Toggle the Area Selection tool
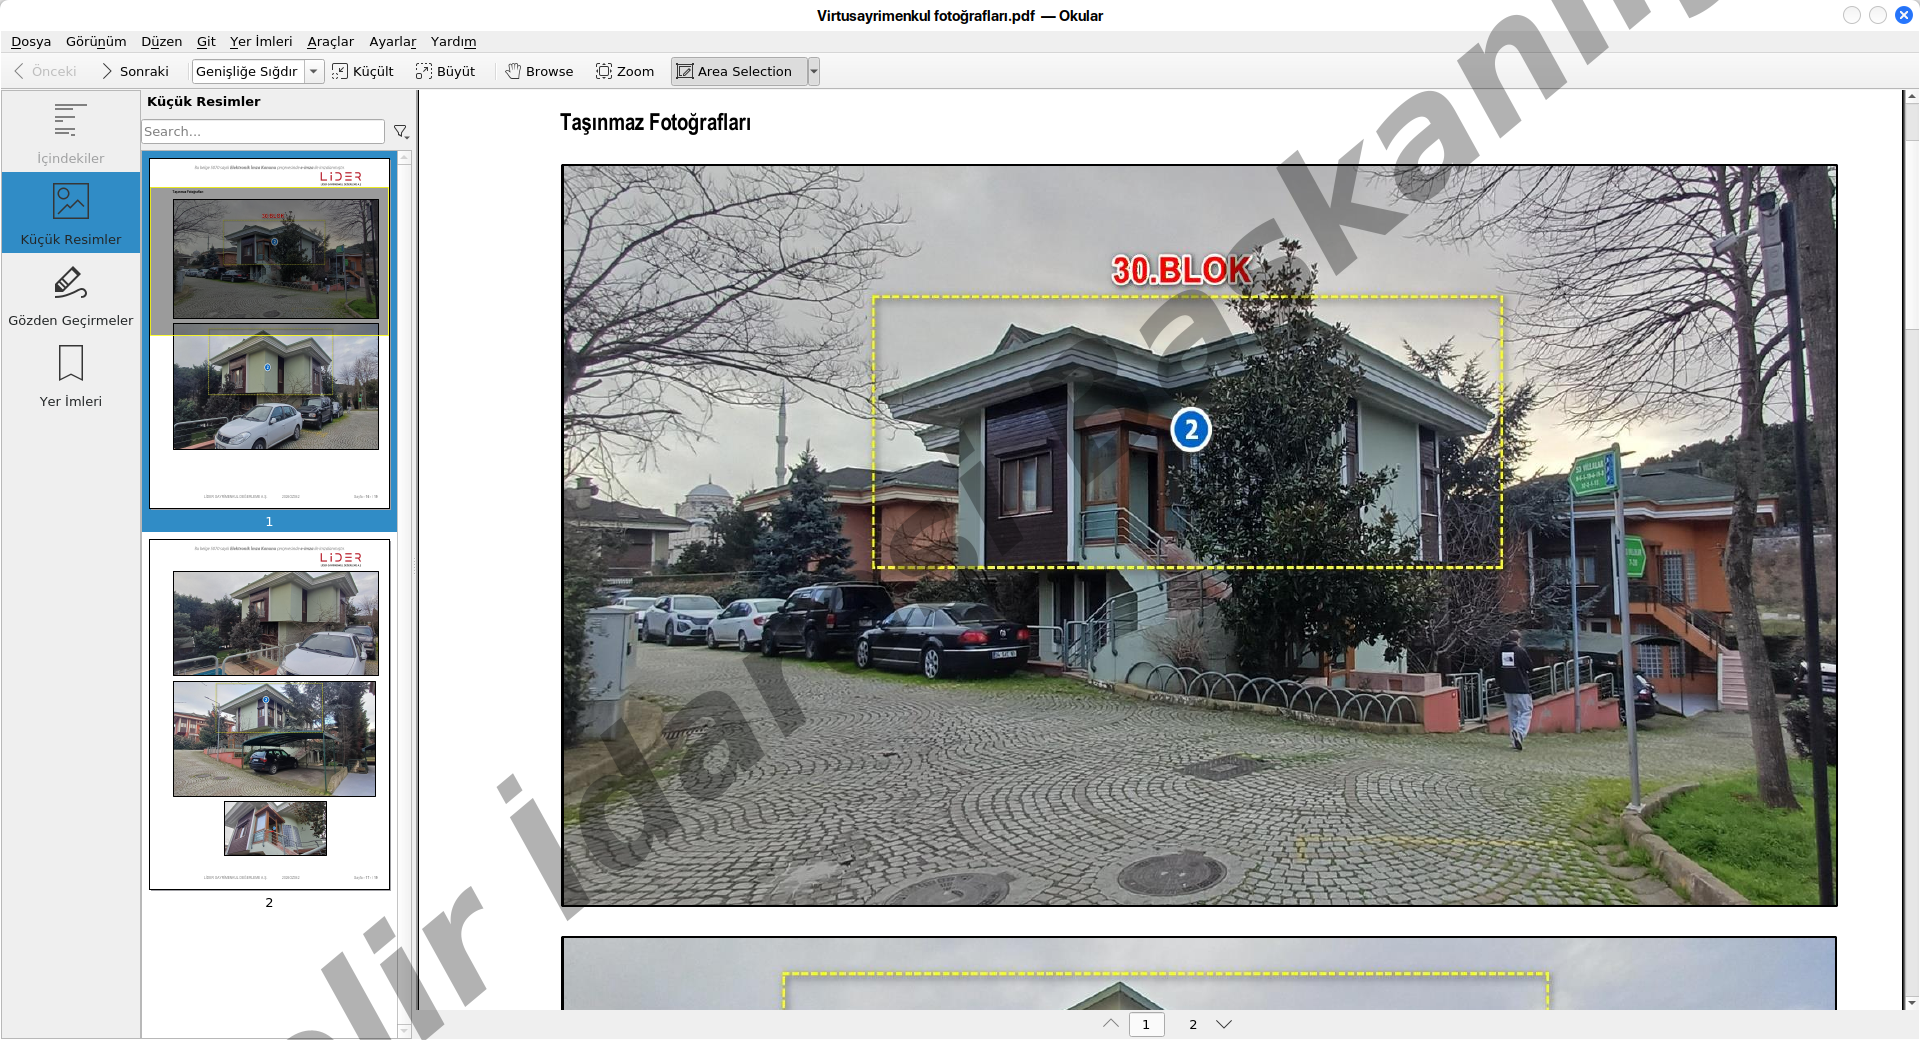 pyautogui.click(x=739, y=71)
